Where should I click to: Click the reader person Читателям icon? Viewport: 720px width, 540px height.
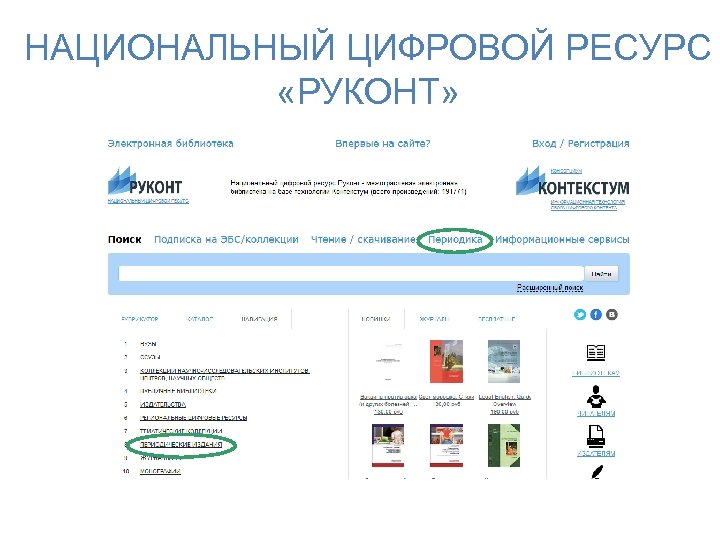[596, 396]
